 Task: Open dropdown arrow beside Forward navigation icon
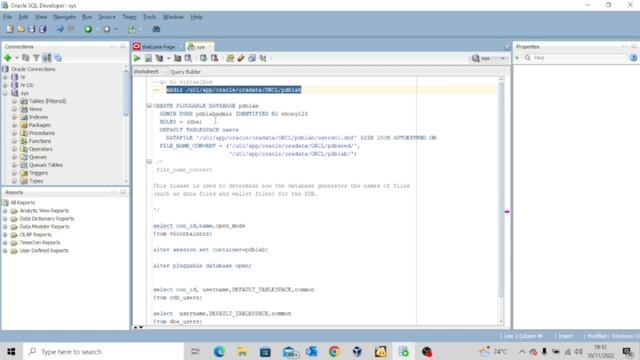(x=116, y=29)
